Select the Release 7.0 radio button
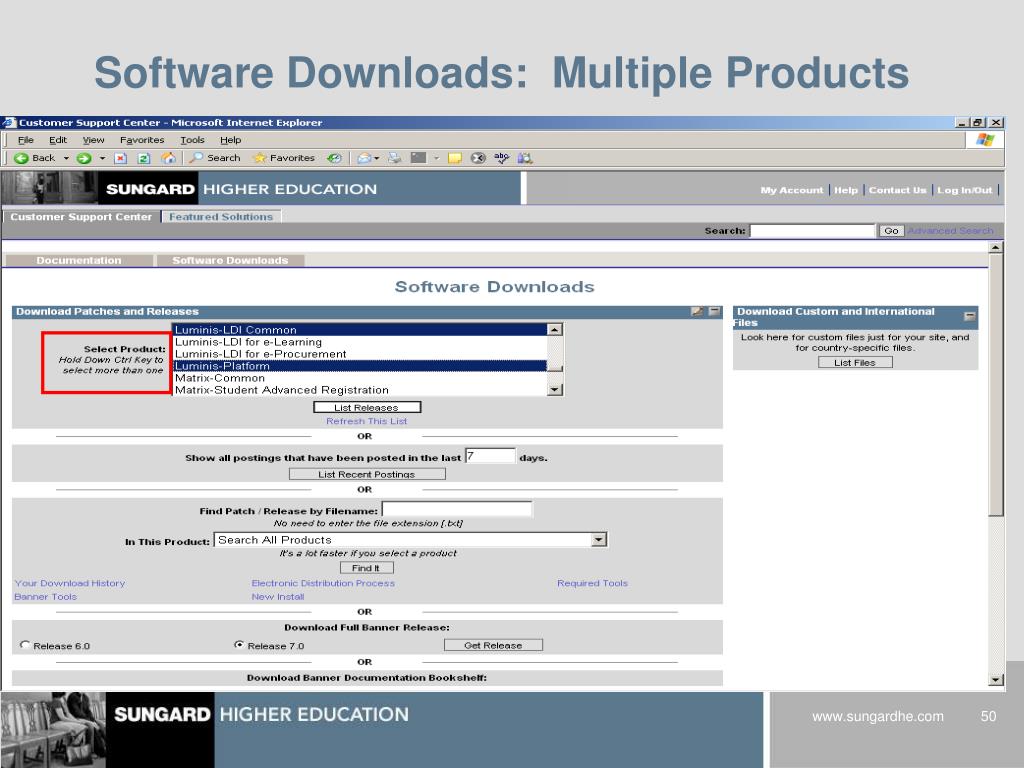1024x768 pixels. point(239,645)
